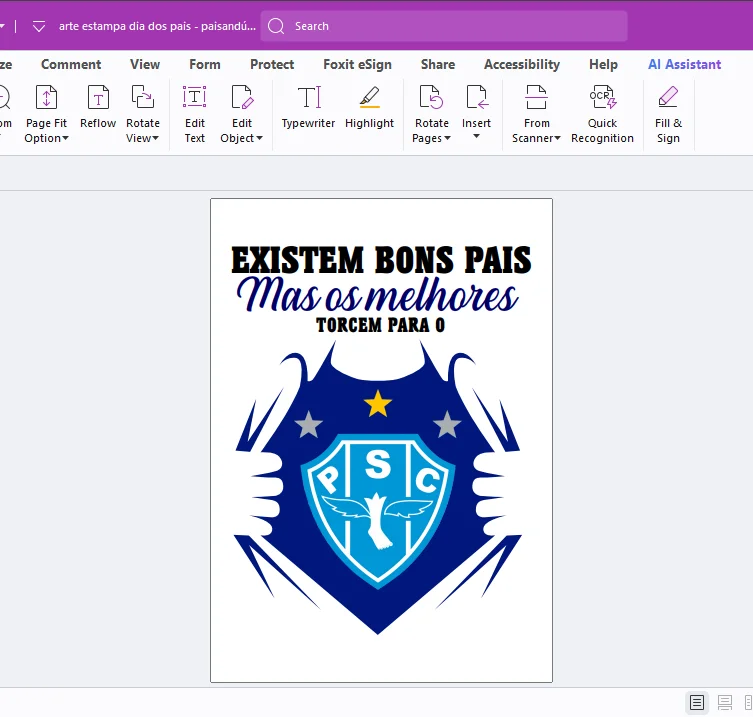Click the Rotate Pages icon

point(431,97)
